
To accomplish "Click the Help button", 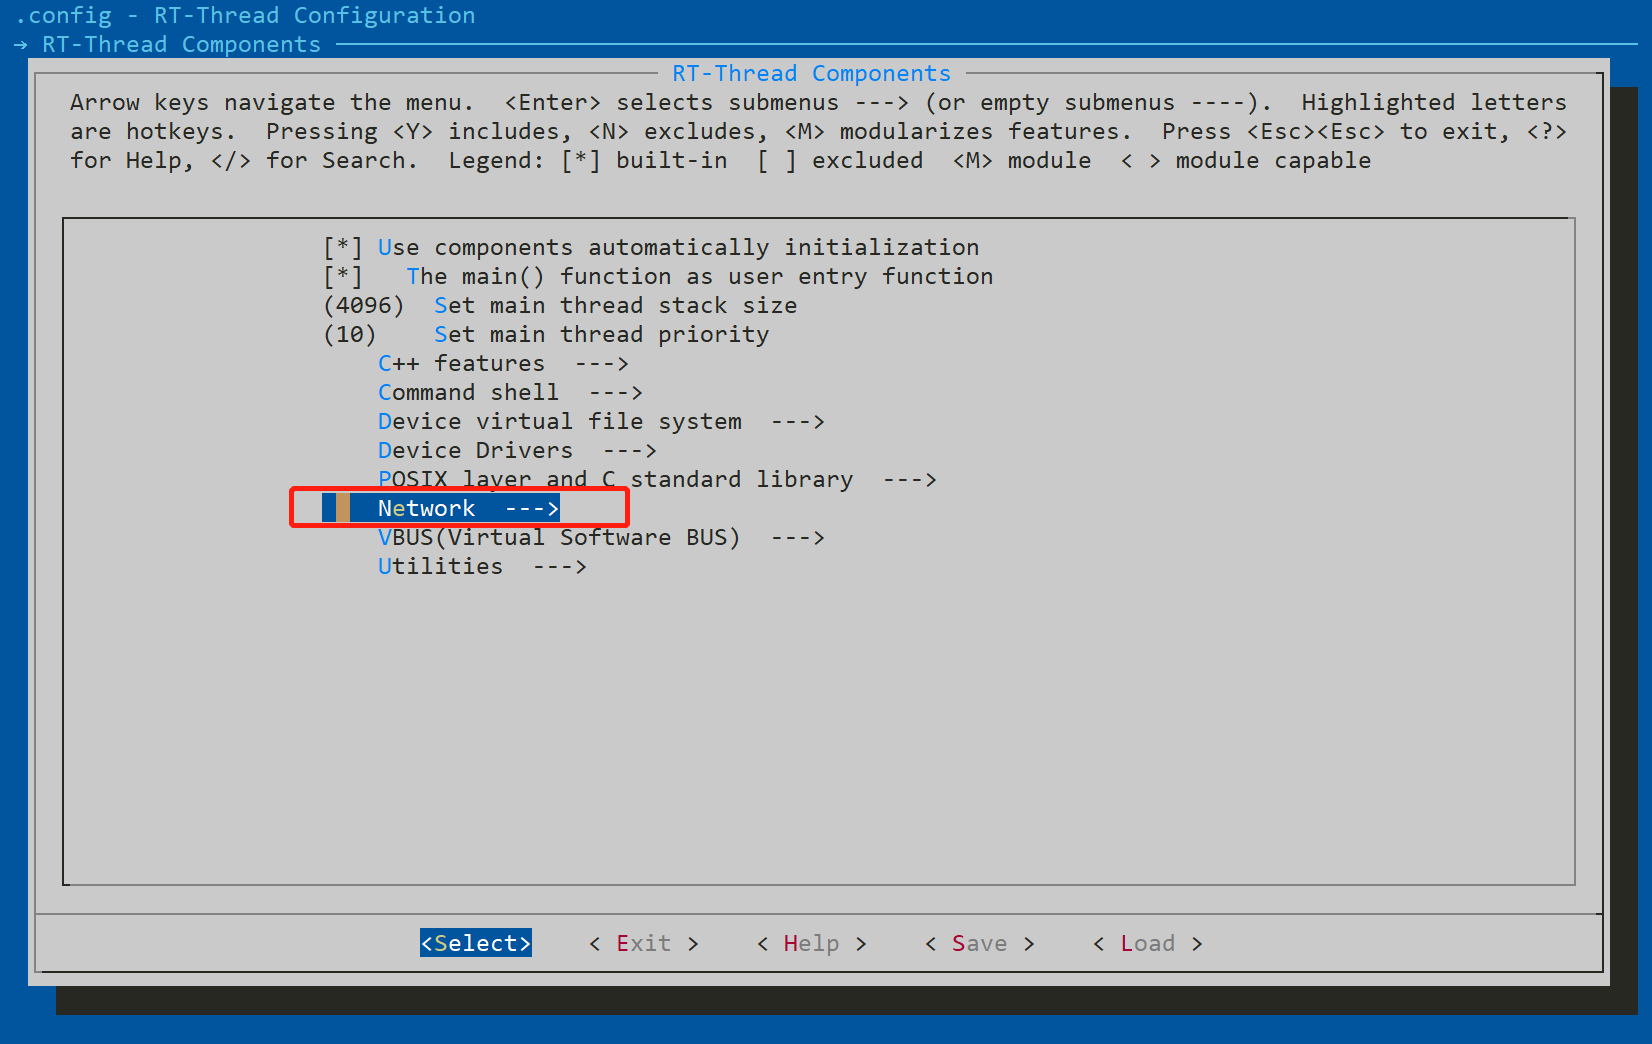I will click(812, 943).
